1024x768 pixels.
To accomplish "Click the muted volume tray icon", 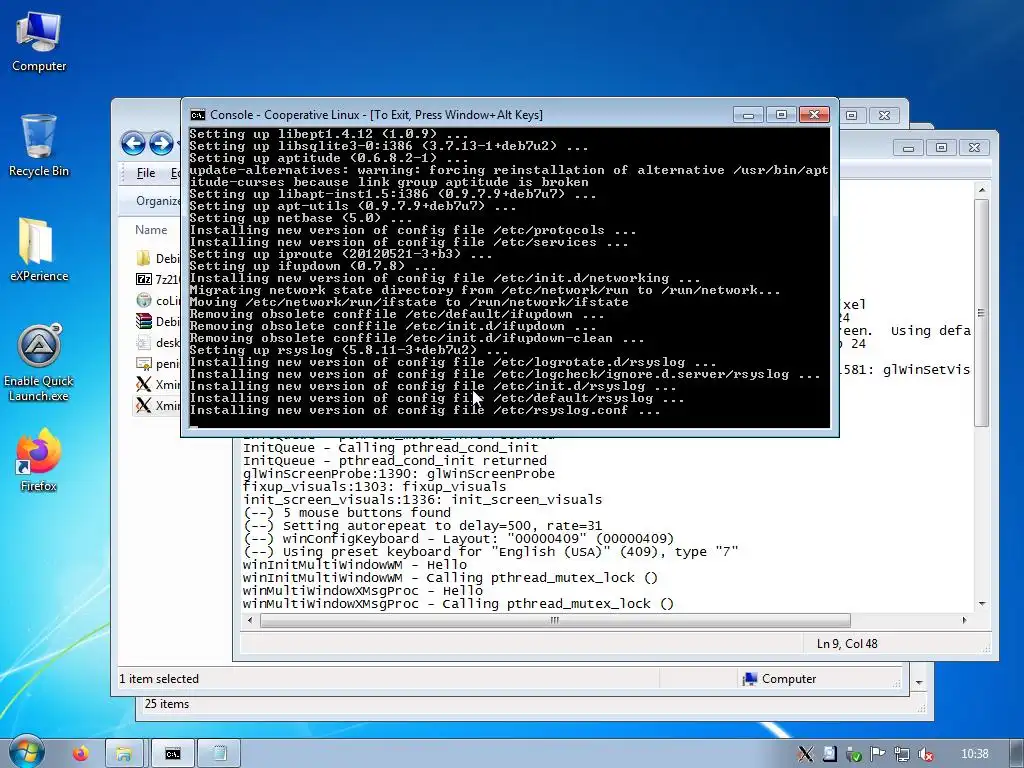I will coord(926,754).
